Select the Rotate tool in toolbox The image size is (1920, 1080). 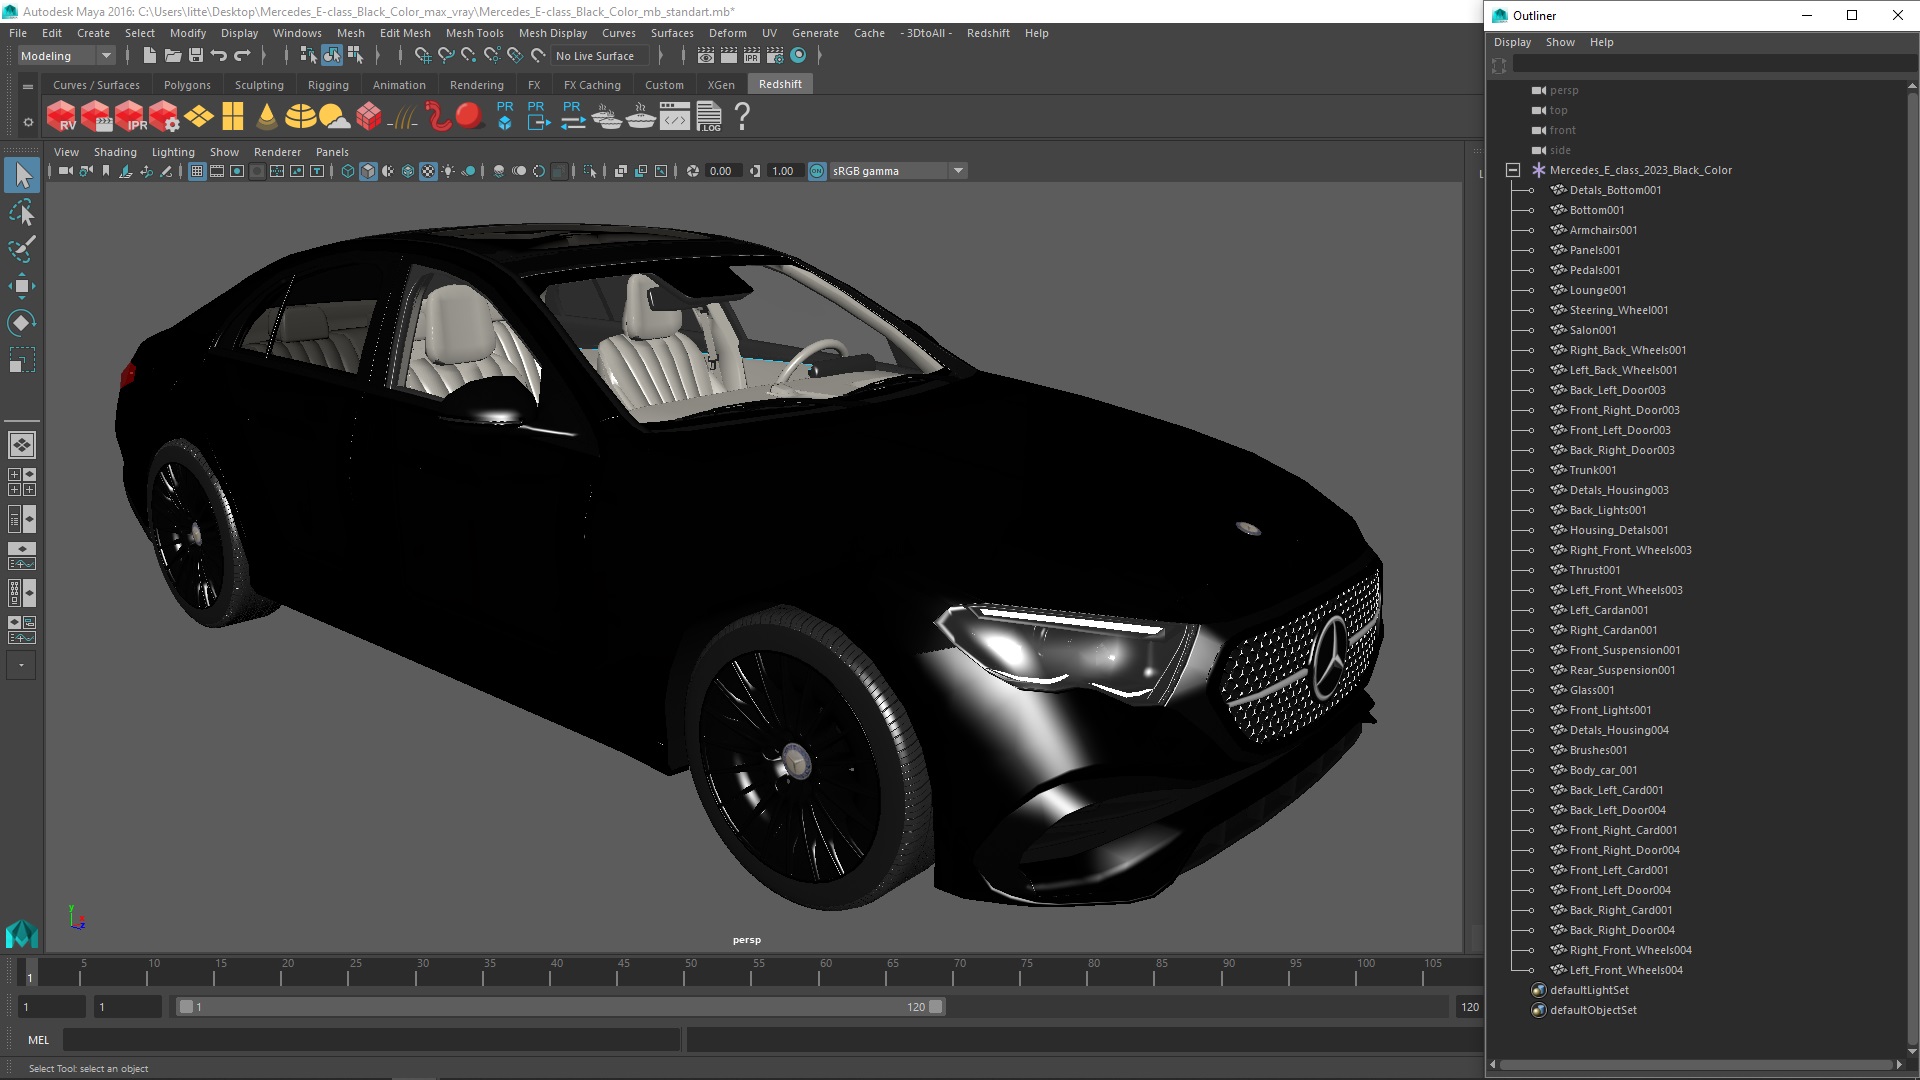(x=22, y=323)
